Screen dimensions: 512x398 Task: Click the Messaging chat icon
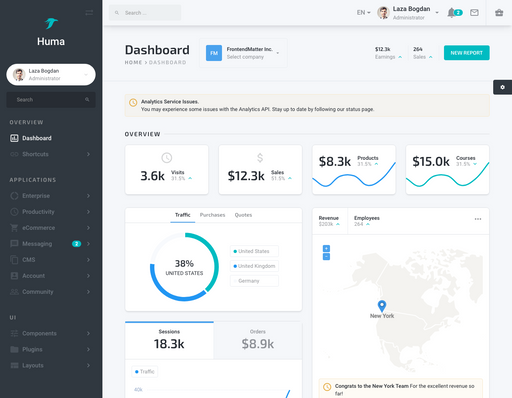[x=14, y=244]
